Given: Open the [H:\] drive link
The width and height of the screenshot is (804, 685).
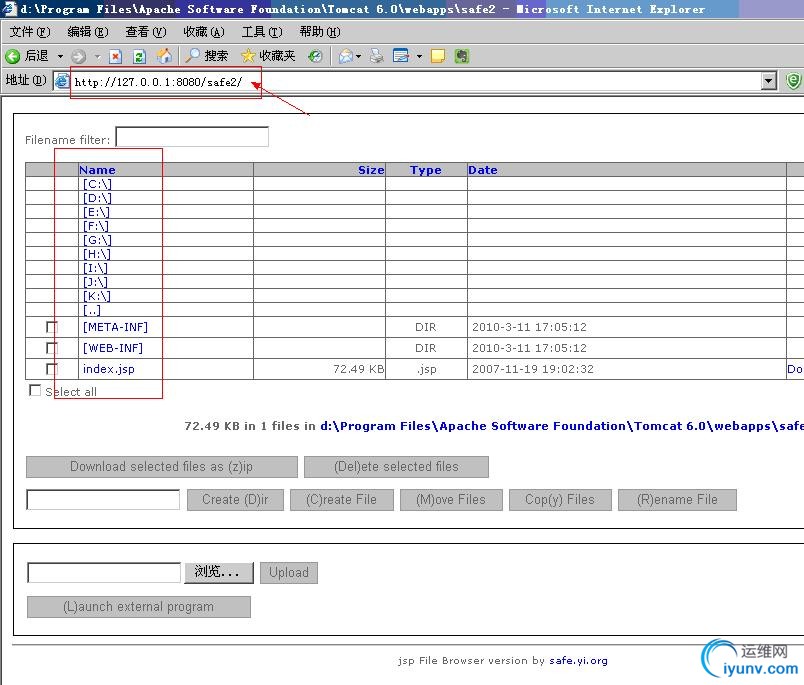Looking at the screenshot, I should tap(96, 254).
